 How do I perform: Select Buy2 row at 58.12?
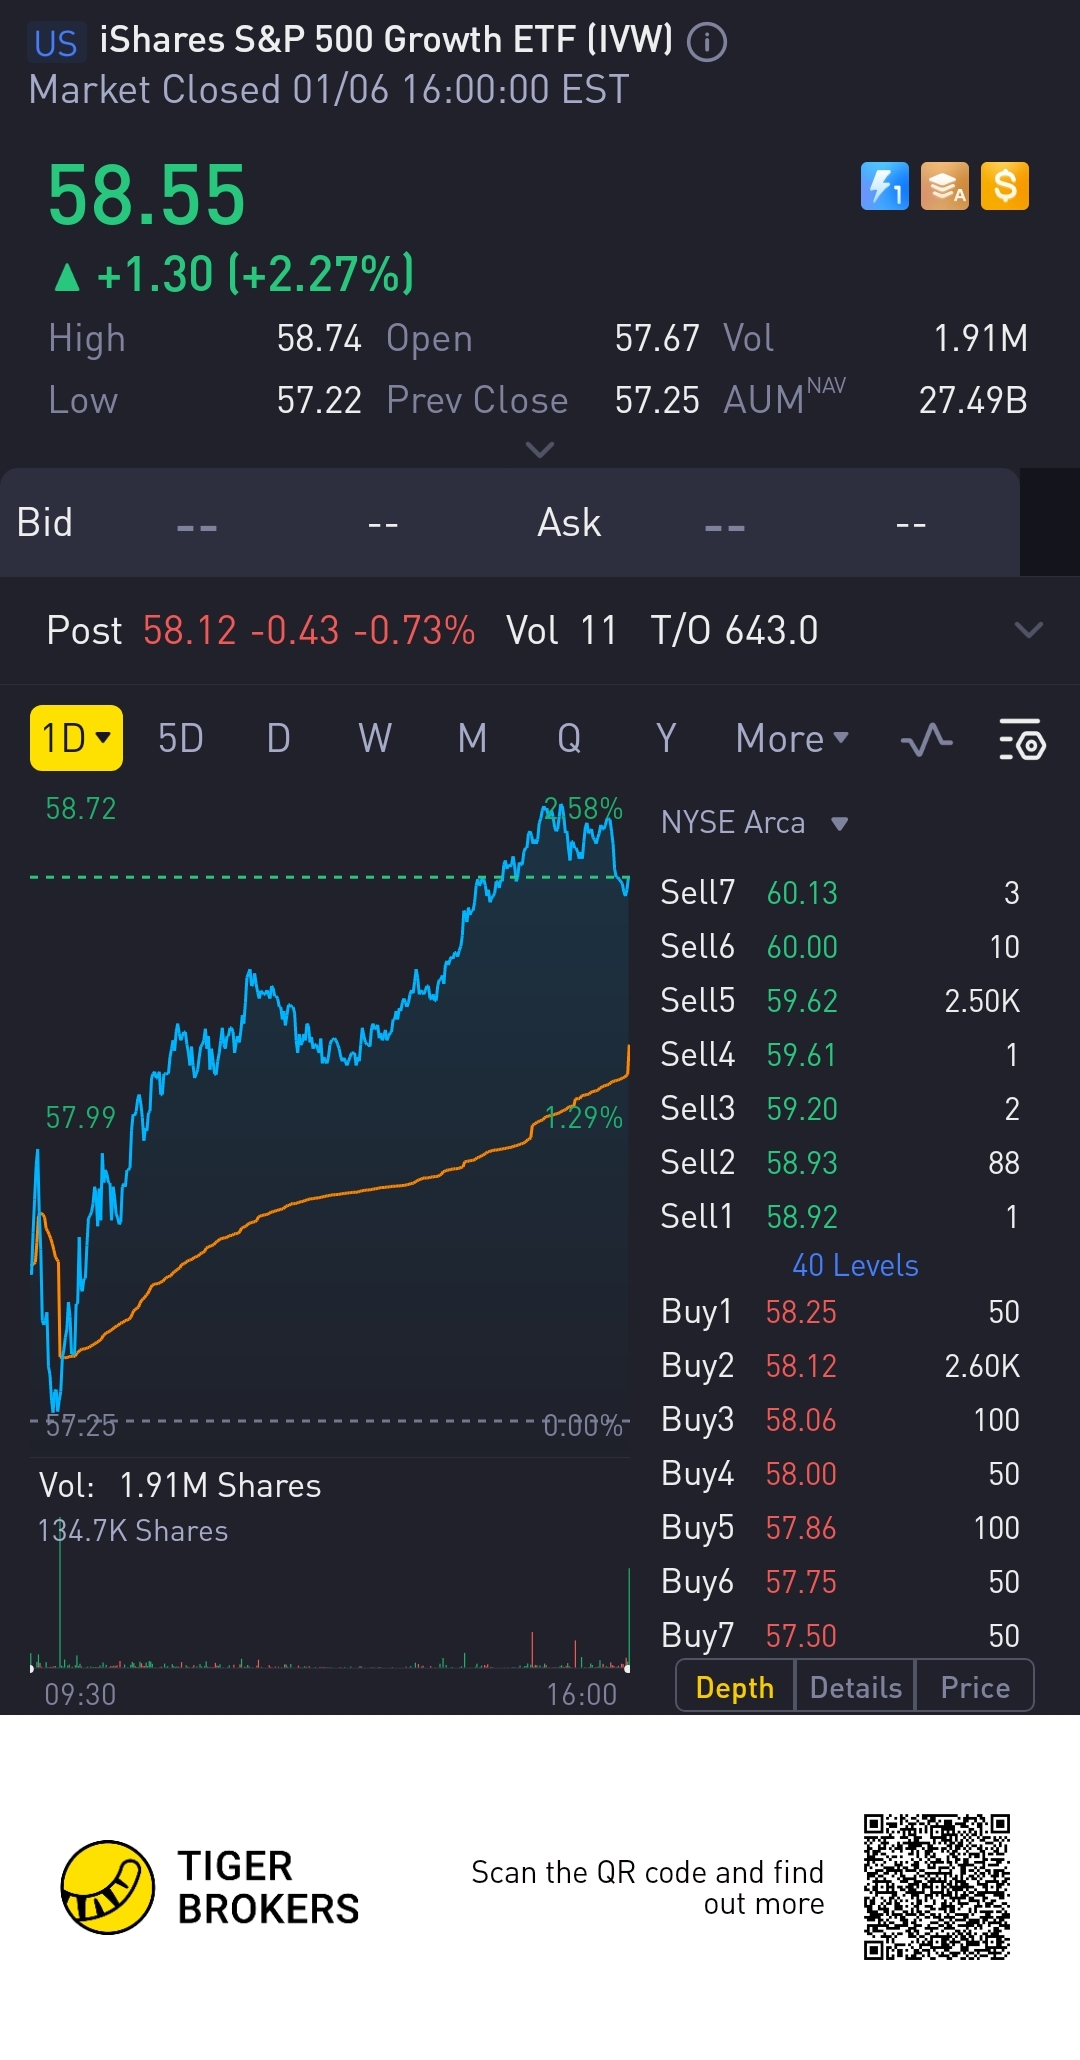click(x=840, y=1365)
